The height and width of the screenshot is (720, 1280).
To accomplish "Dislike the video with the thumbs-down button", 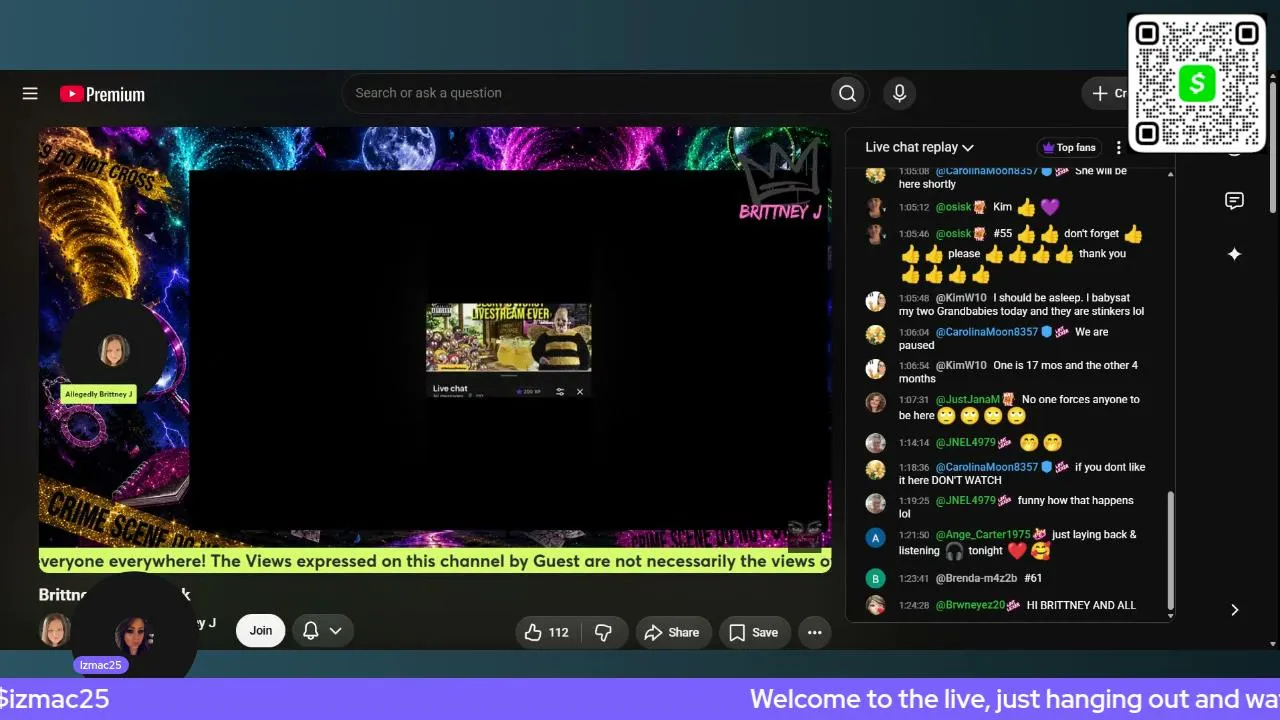I will (603, 632).
